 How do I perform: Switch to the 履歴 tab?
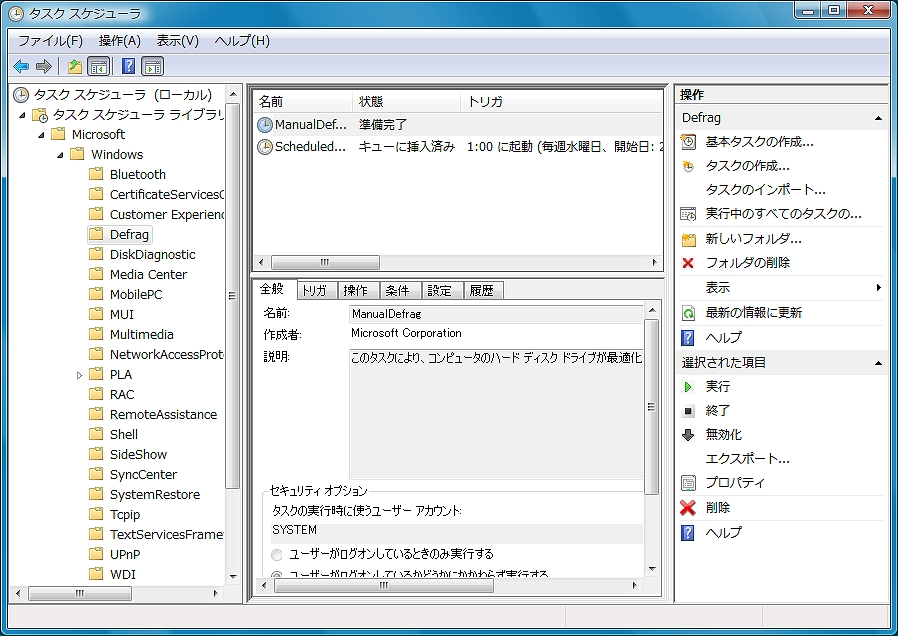pyautogui.click(x=481, y=290)
